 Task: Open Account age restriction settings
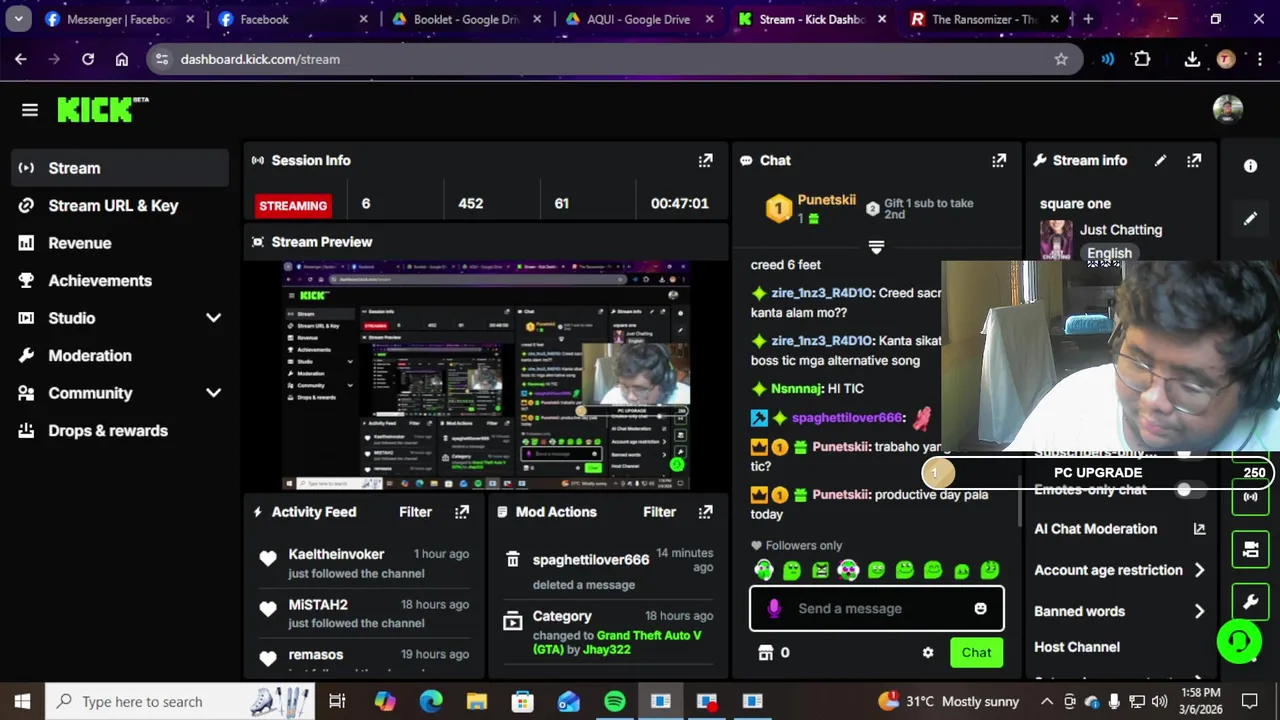tap(1120, 570)
